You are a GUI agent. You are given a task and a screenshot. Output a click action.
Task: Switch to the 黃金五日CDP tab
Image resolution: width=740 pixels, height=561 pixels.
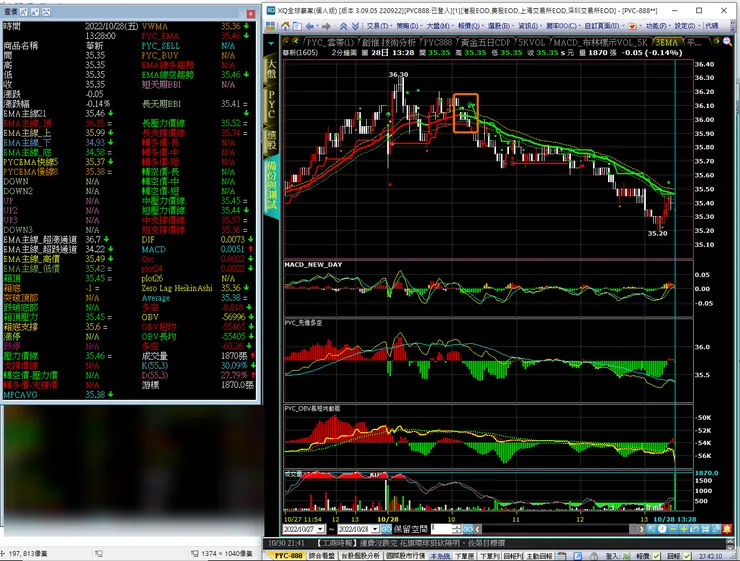point(486,42)
